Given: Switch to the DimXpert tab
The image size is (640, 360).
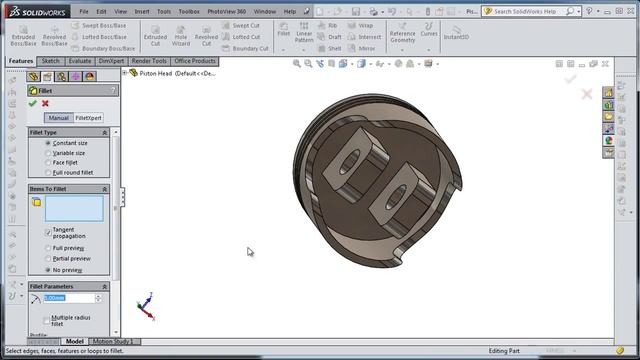Looking at the screenshot, I should (x=111, y=61).
